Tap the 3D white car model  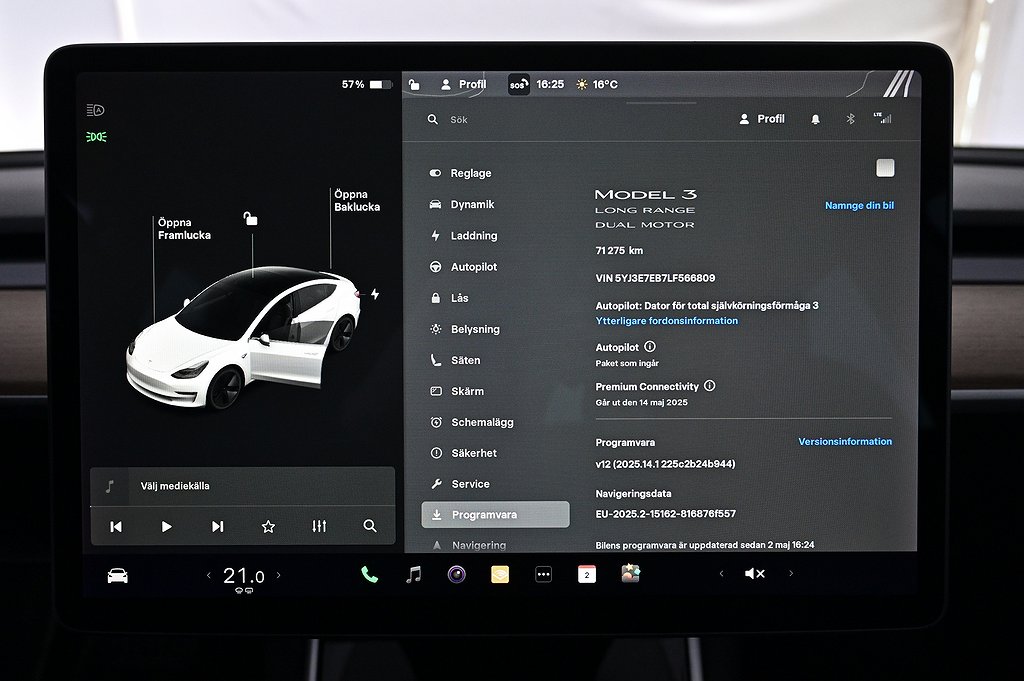click(x=242, y=338)
